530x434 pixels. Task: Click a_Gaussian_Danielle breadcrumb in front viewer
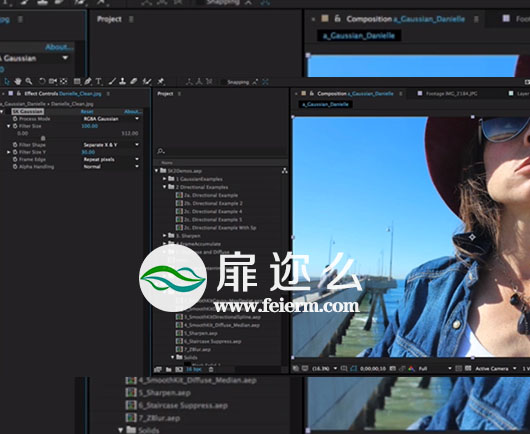(x=326, y=104)
